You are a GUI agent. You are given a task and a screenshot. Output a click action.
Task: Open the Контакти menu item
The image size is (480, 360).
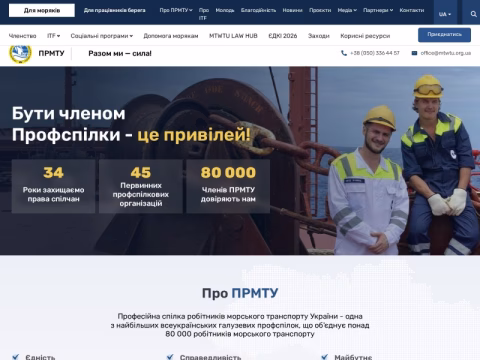point(412,10)
